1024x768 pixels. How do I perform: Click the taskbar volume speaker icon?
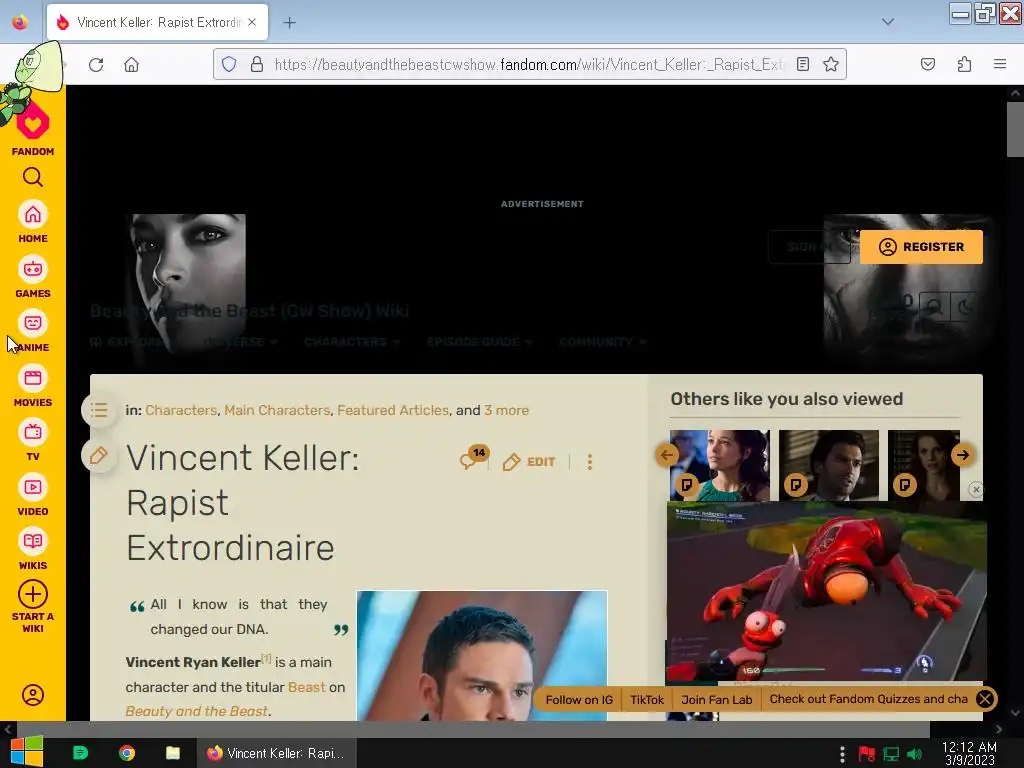pos(915,754)
